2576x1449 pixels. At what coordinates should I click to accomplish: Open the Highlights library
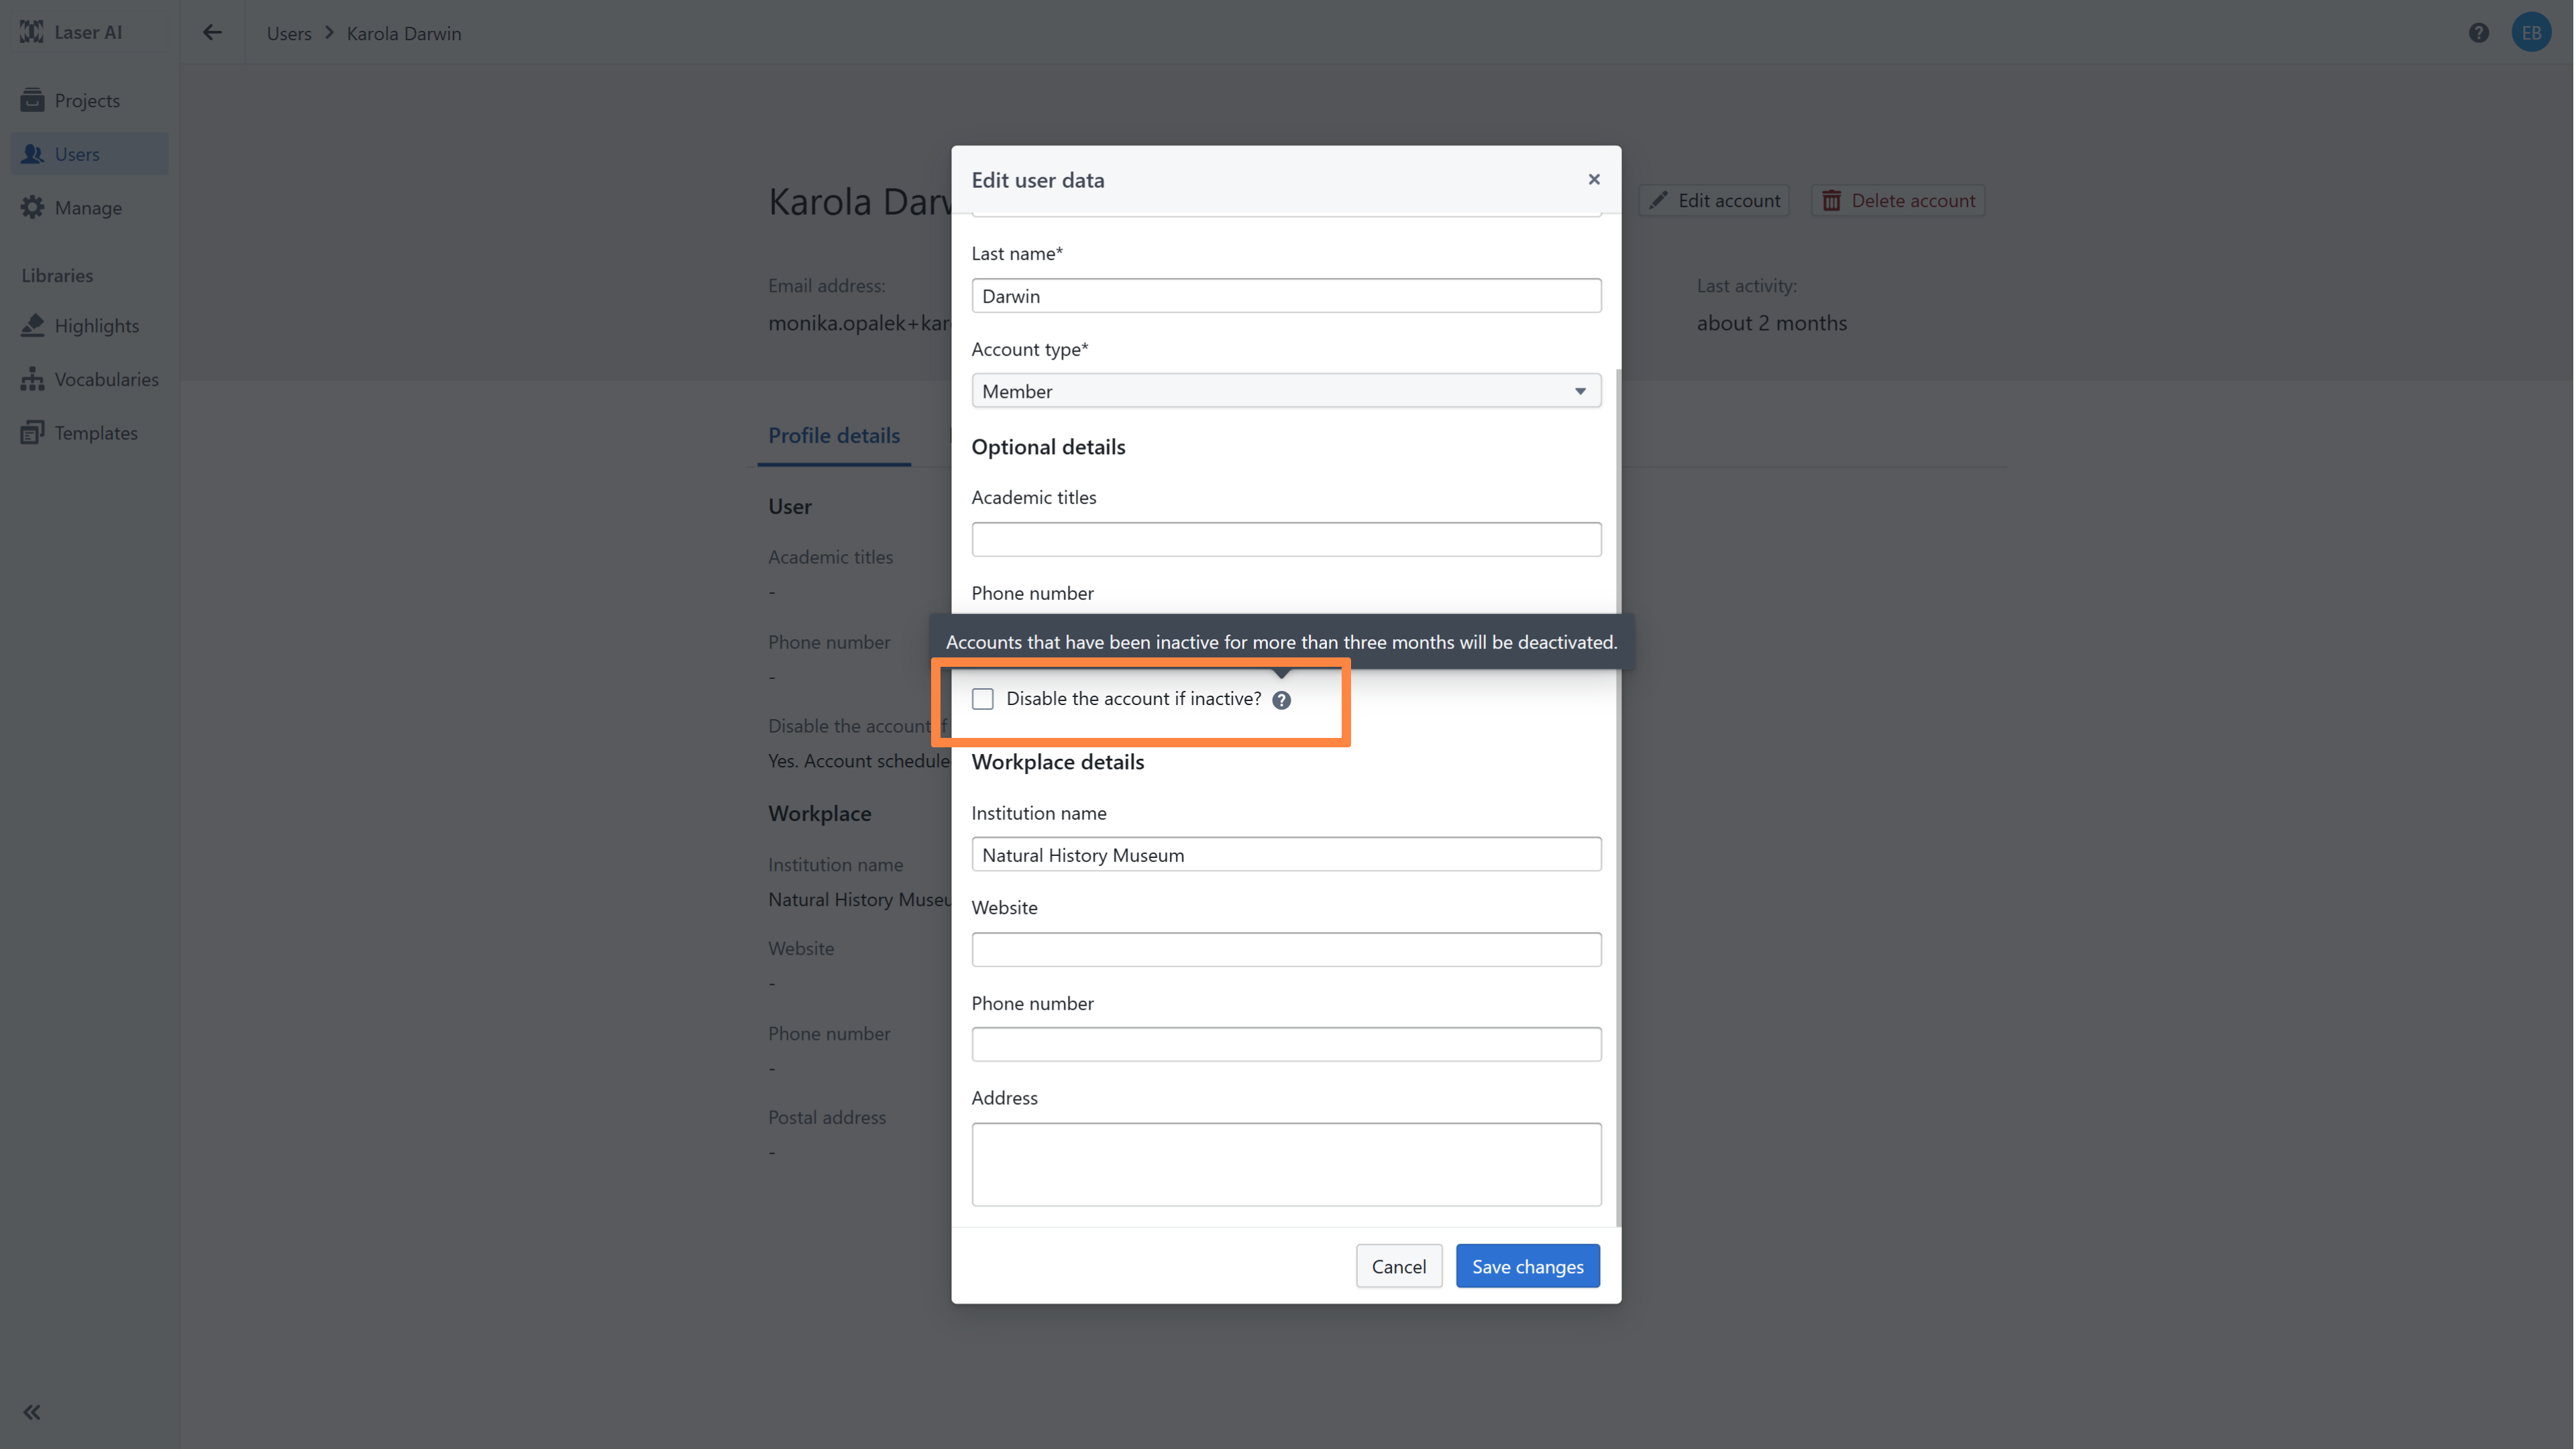point(96,325)
